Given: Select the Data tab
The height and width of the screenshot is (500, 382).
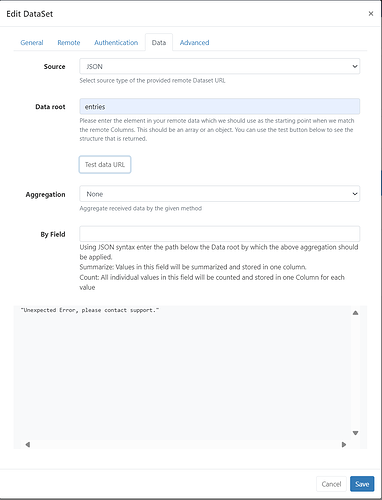Looking at the screenshot, I should coord(159,43).
